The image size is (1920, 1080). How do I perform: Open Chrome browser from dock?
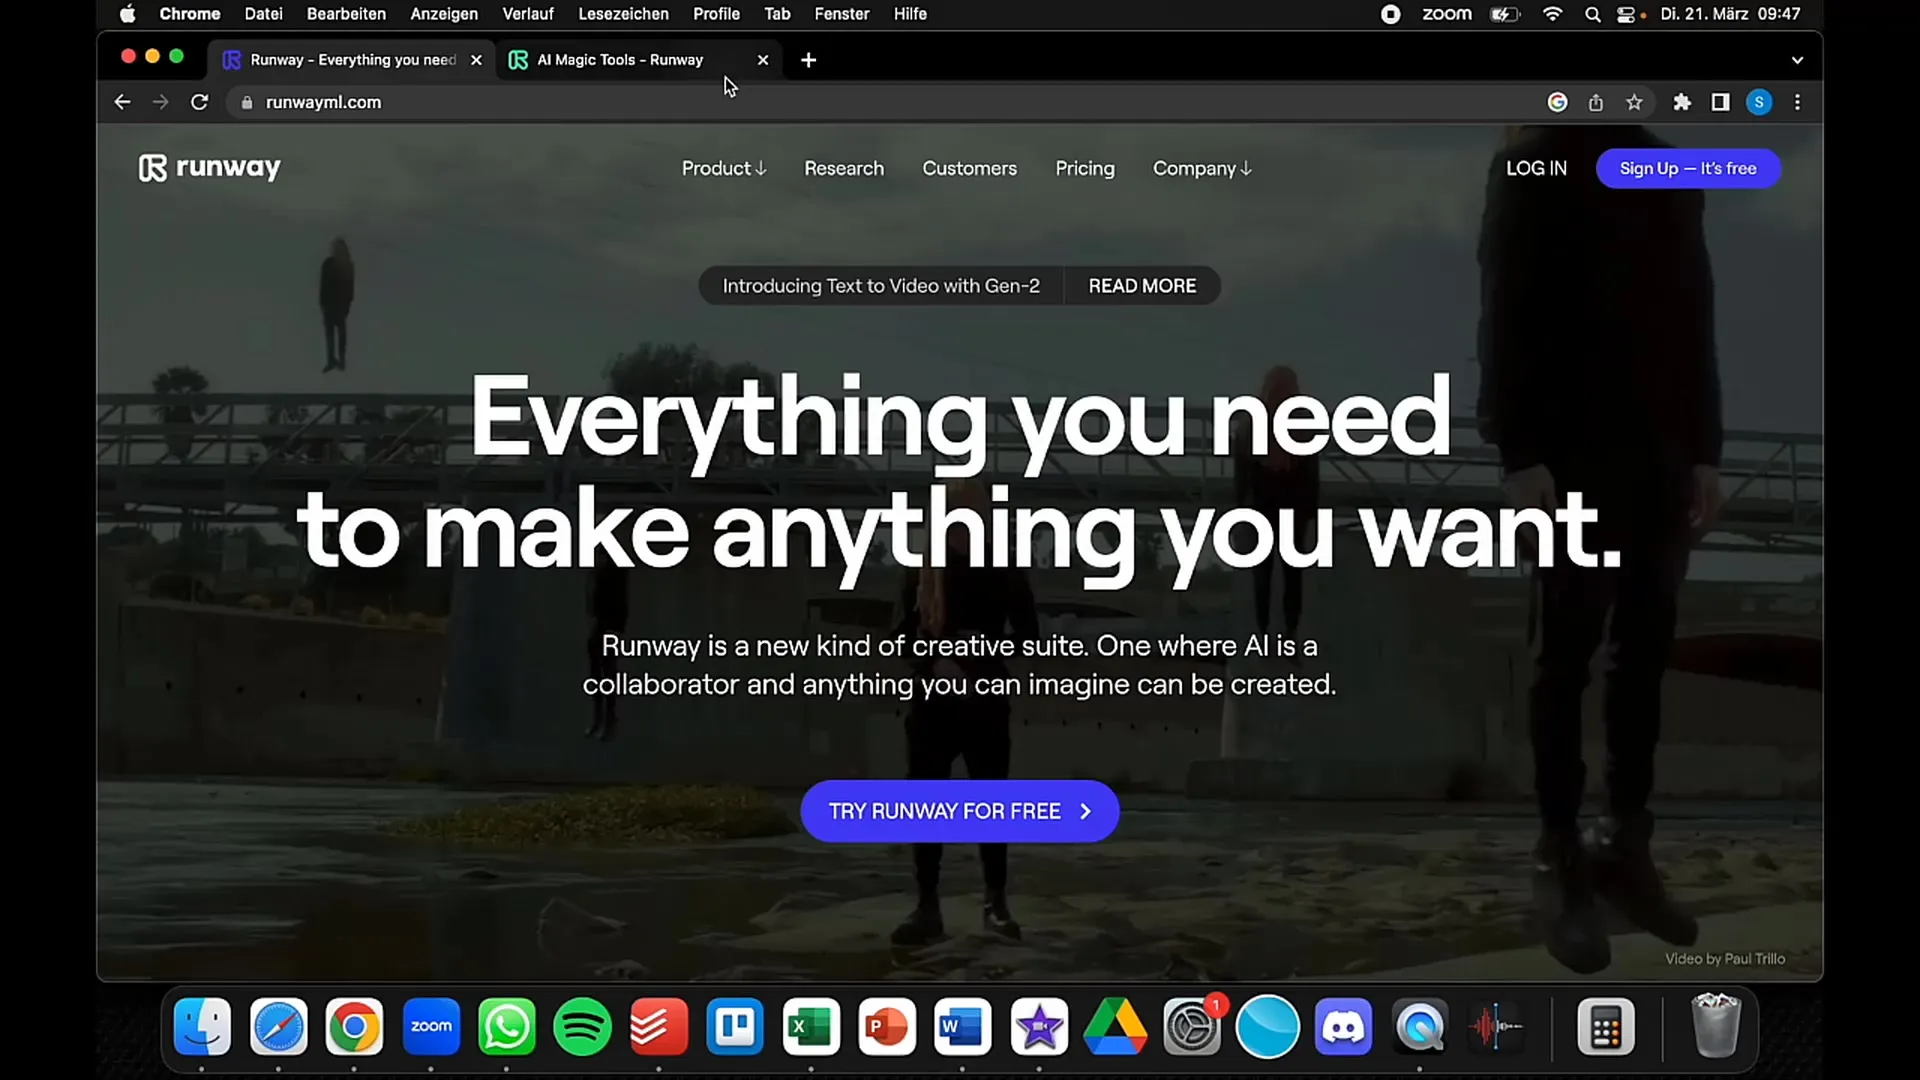point(353,1027)
